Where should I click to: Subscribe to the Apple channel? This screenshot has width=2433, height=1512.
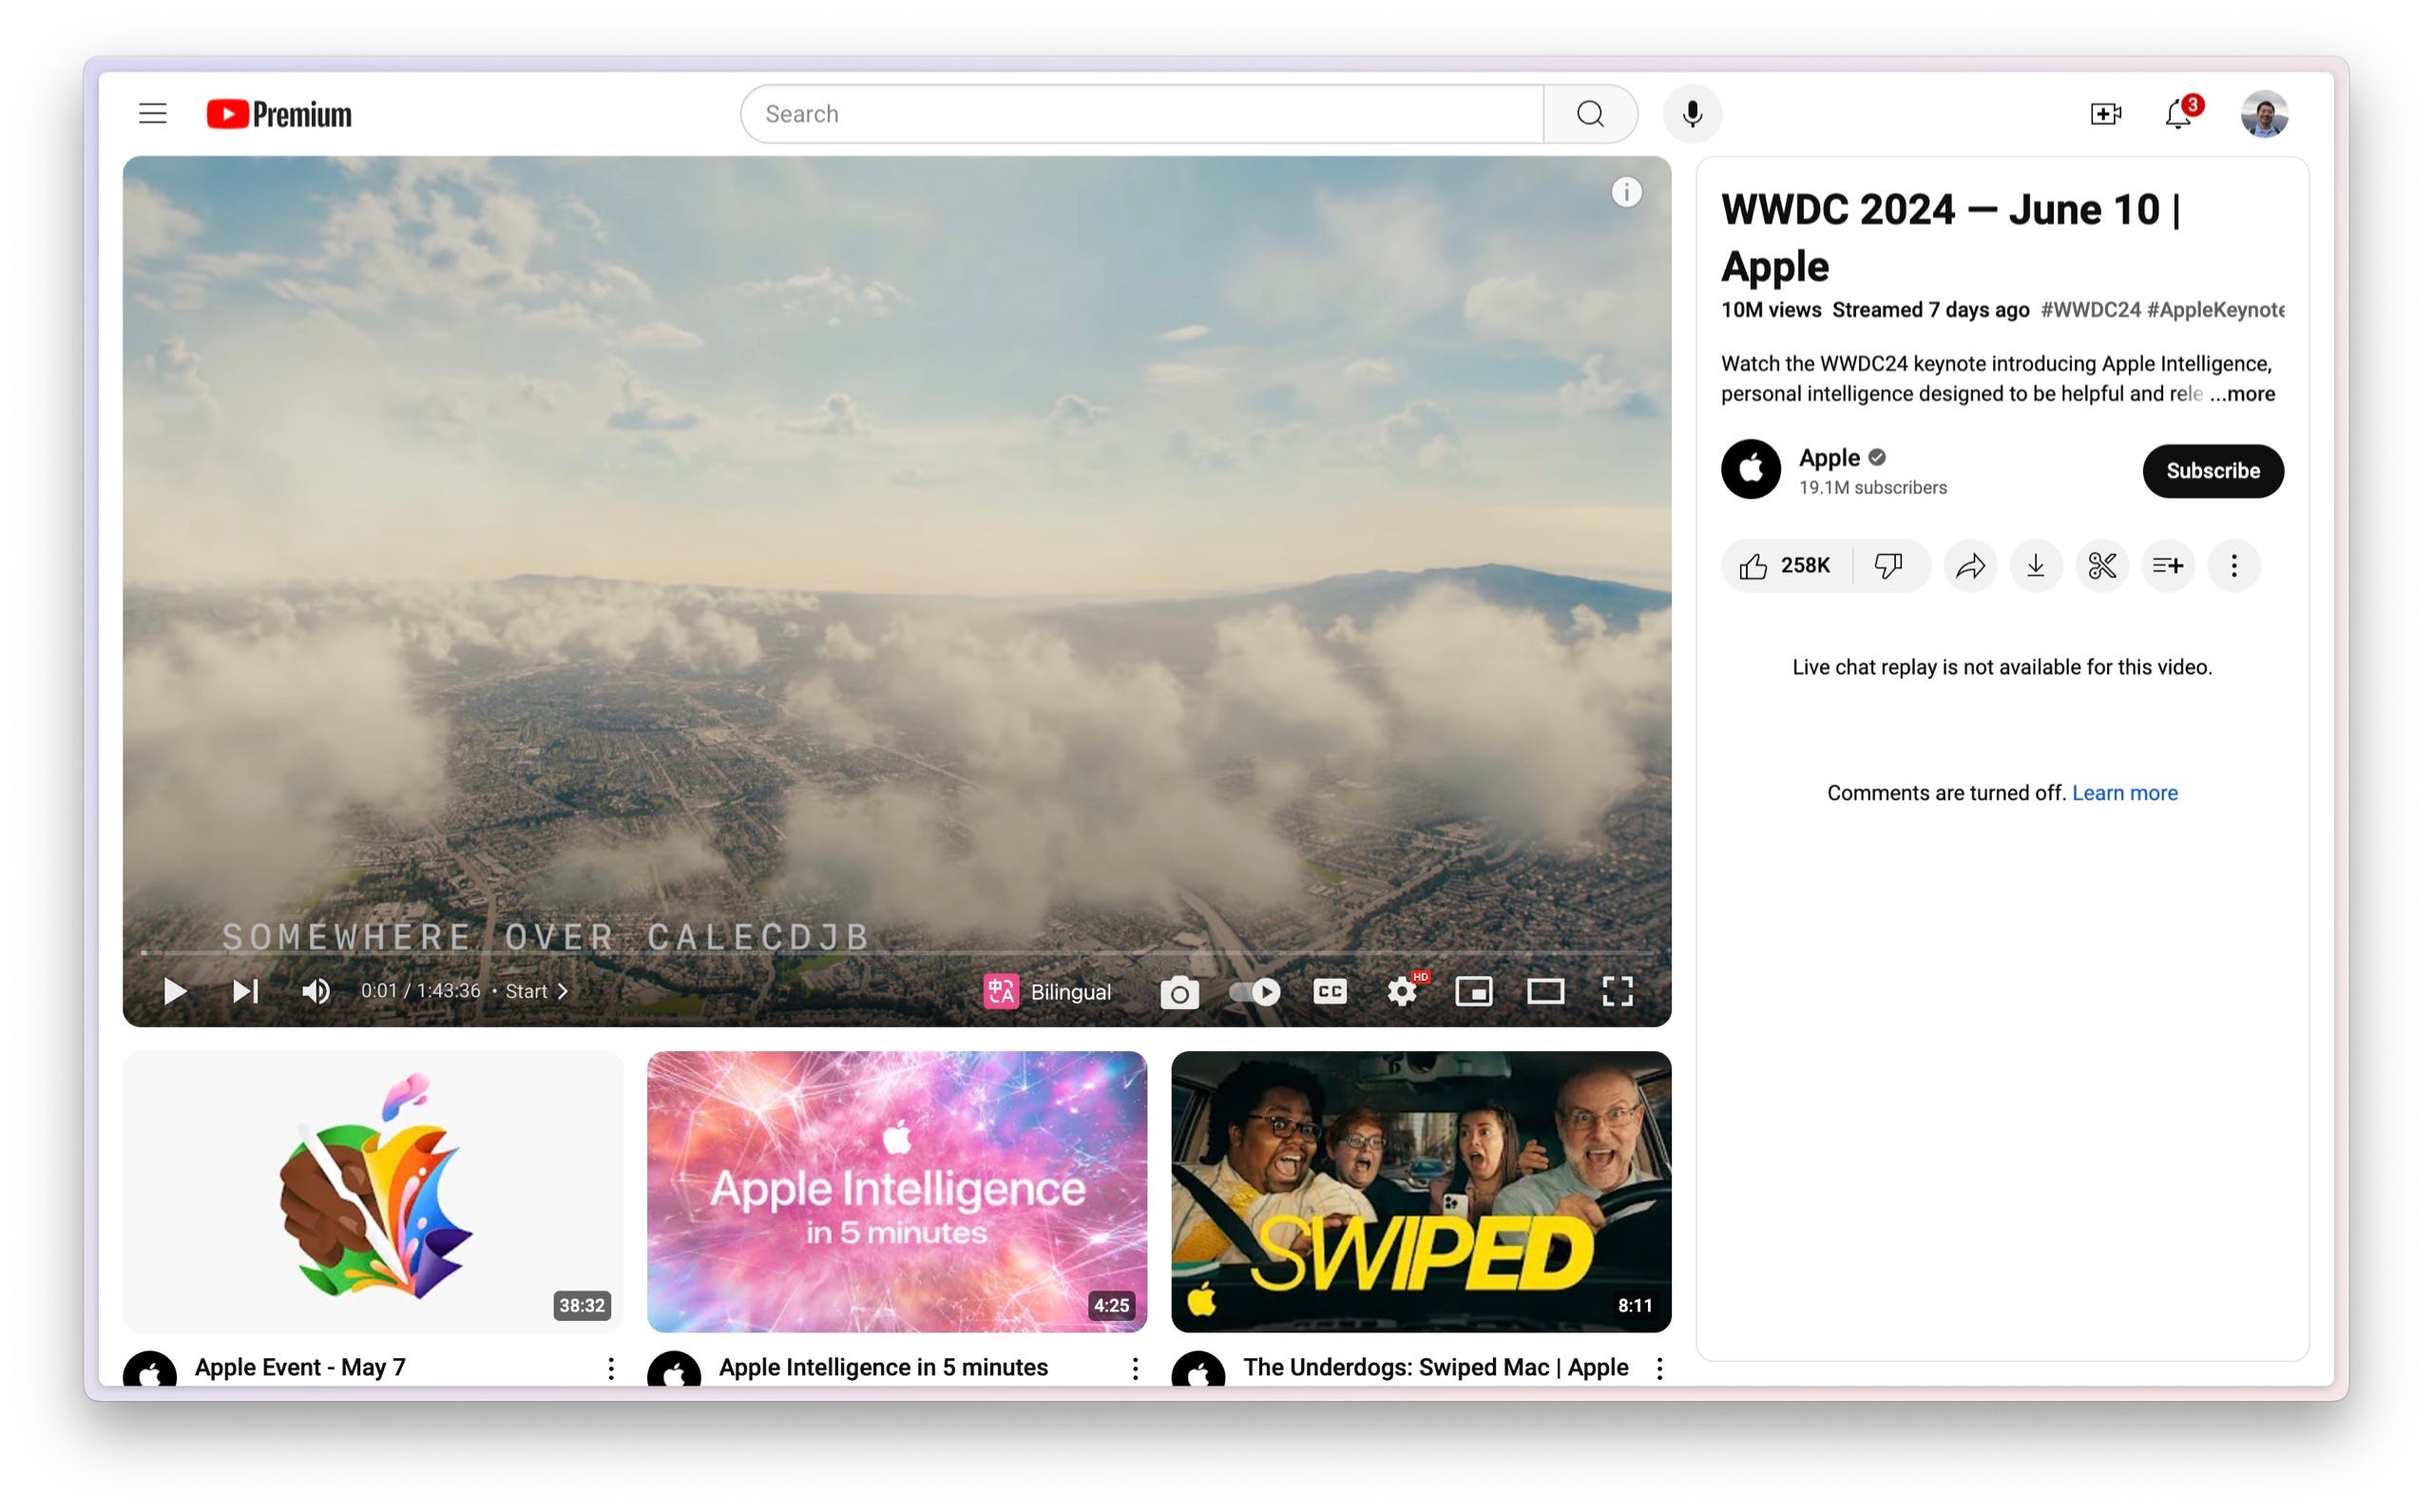click(x=2212, y=471)
